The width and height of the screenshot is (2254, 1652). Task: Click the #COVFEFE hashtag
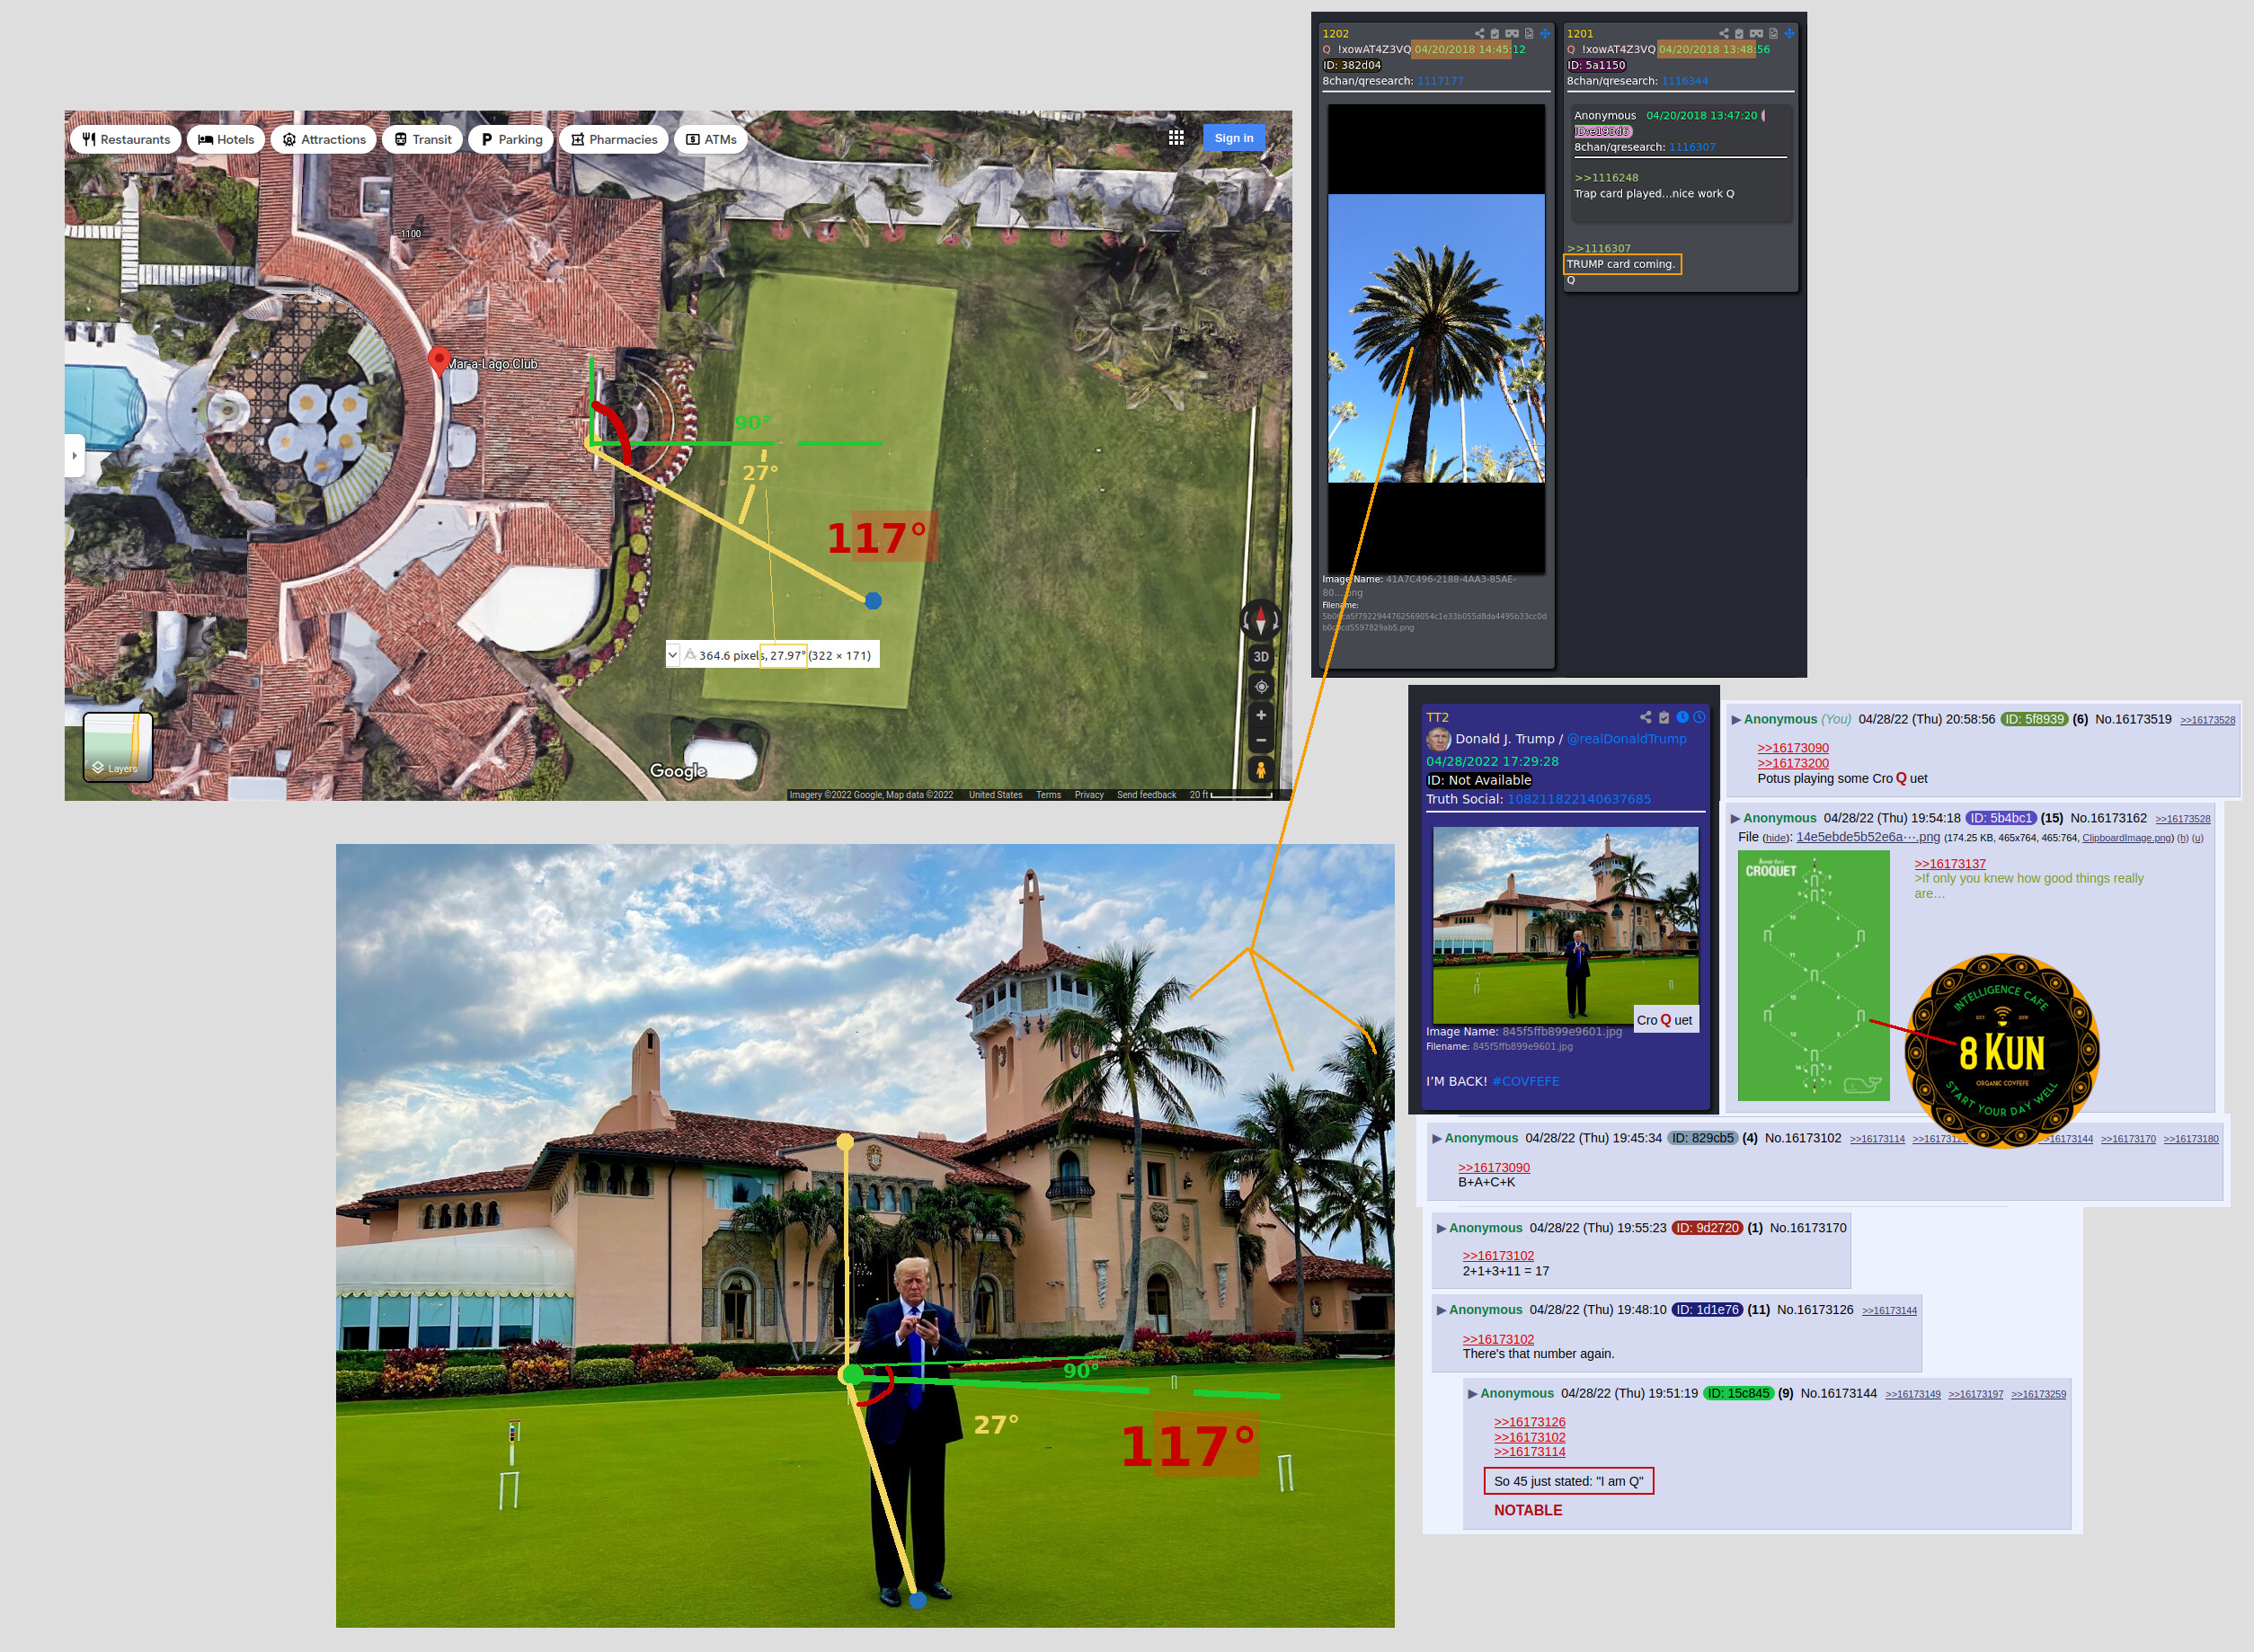click(x=1525, y=1081)
